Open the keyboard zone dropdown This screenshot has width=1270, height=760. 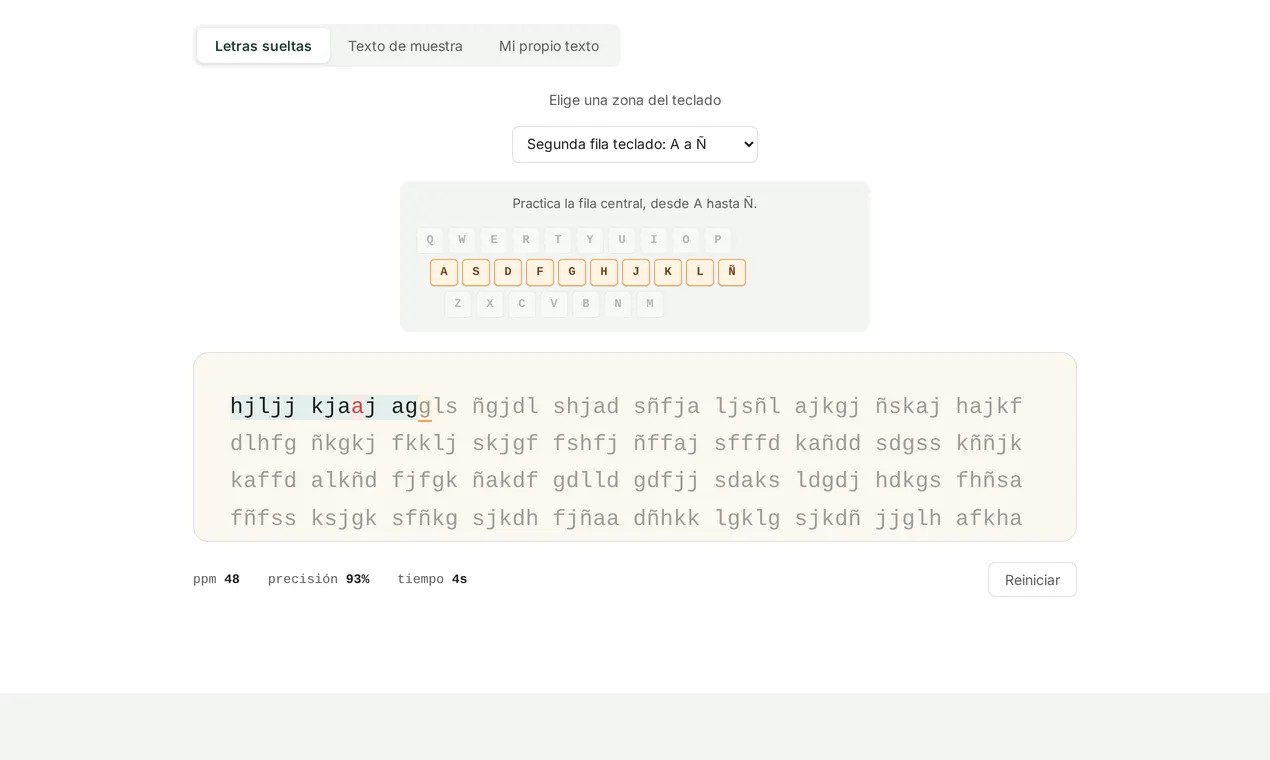point(635,144)
